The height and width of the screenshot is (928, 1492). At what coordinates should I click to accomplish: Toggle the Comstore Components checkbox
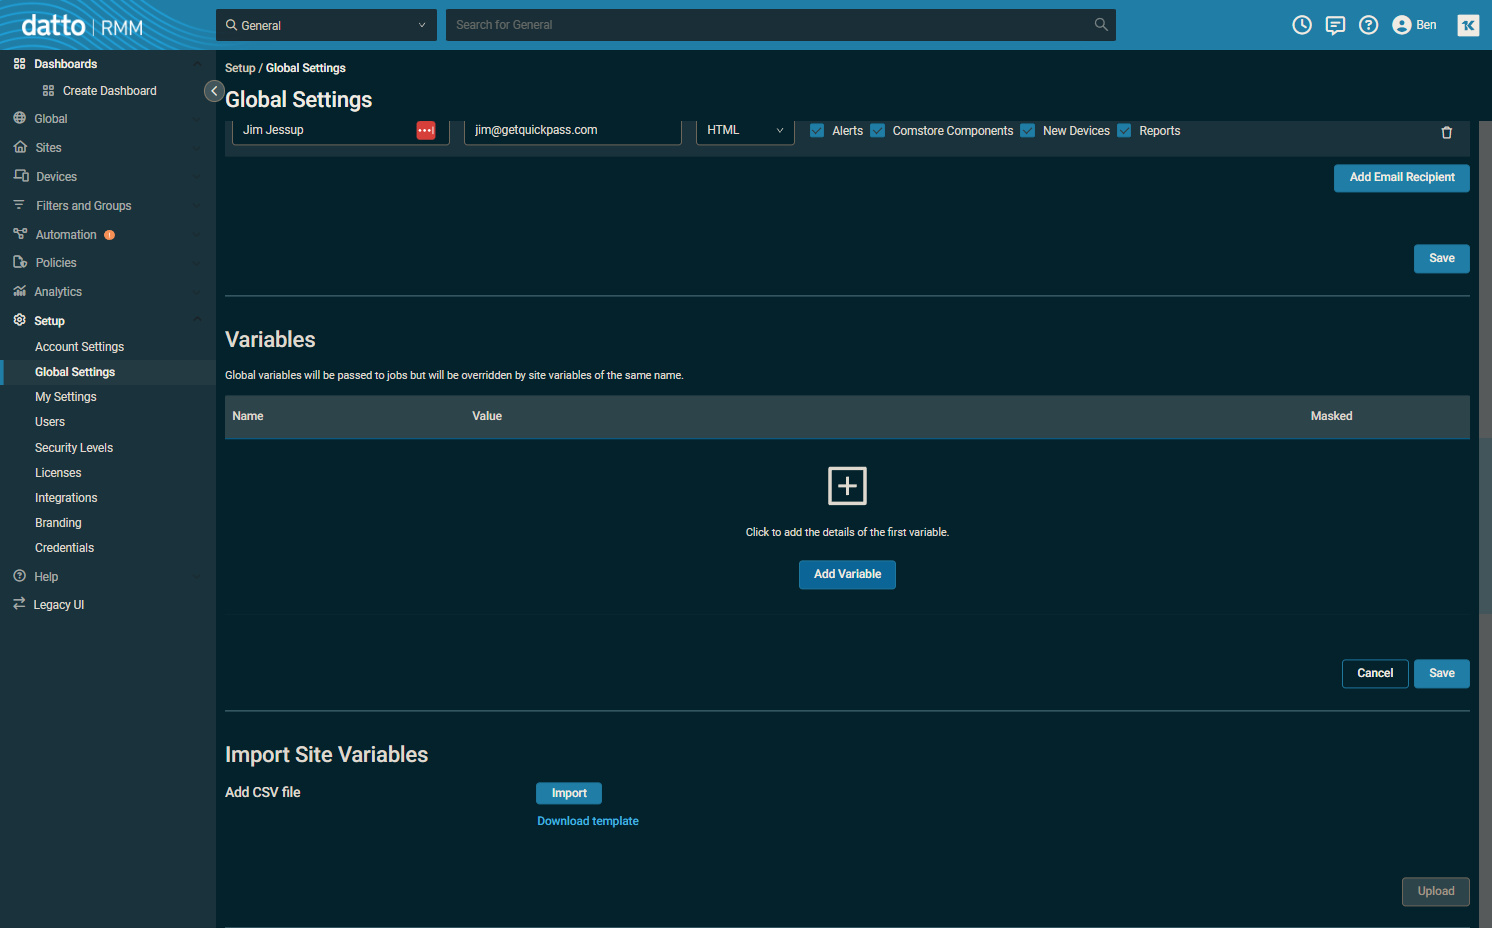877,131
